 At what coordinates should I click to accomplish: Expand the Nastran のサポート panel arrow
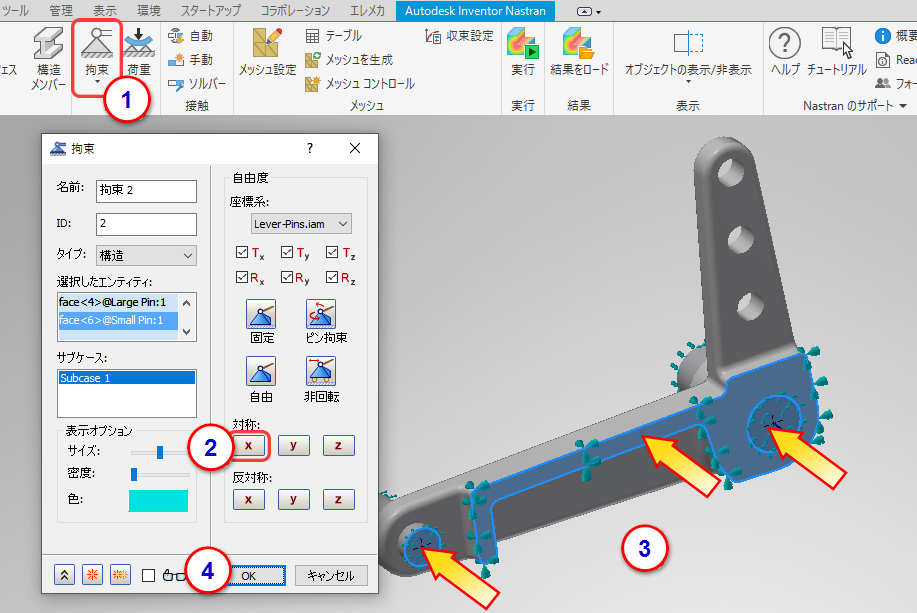(x=903, y=106)
